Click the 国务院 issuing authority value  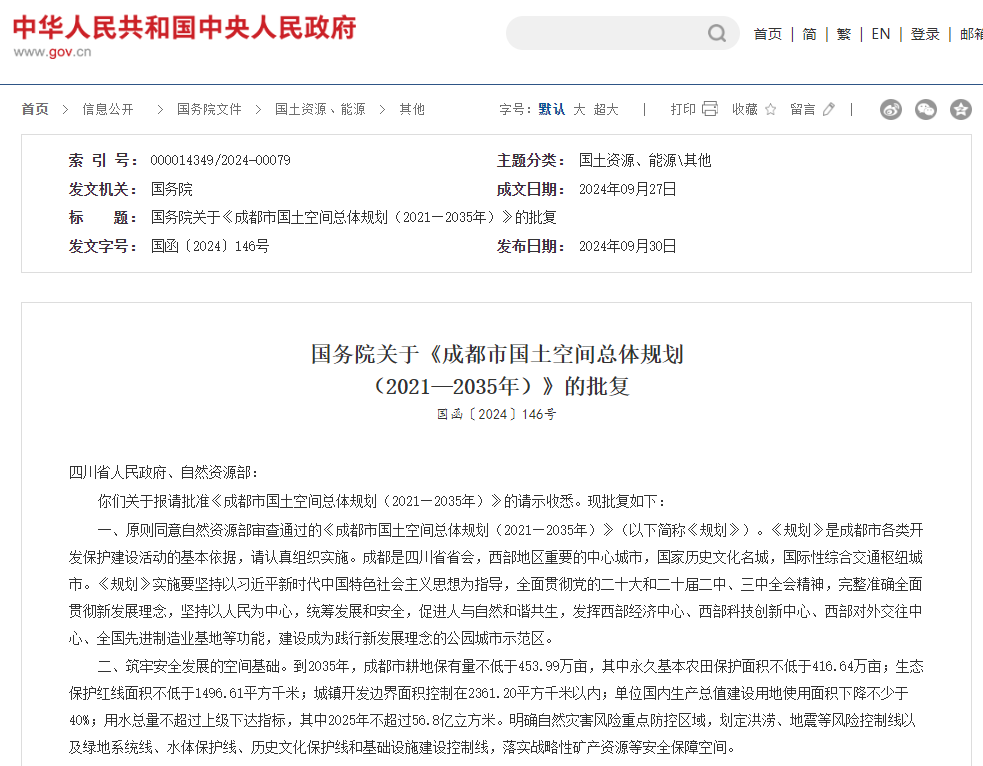172,189
